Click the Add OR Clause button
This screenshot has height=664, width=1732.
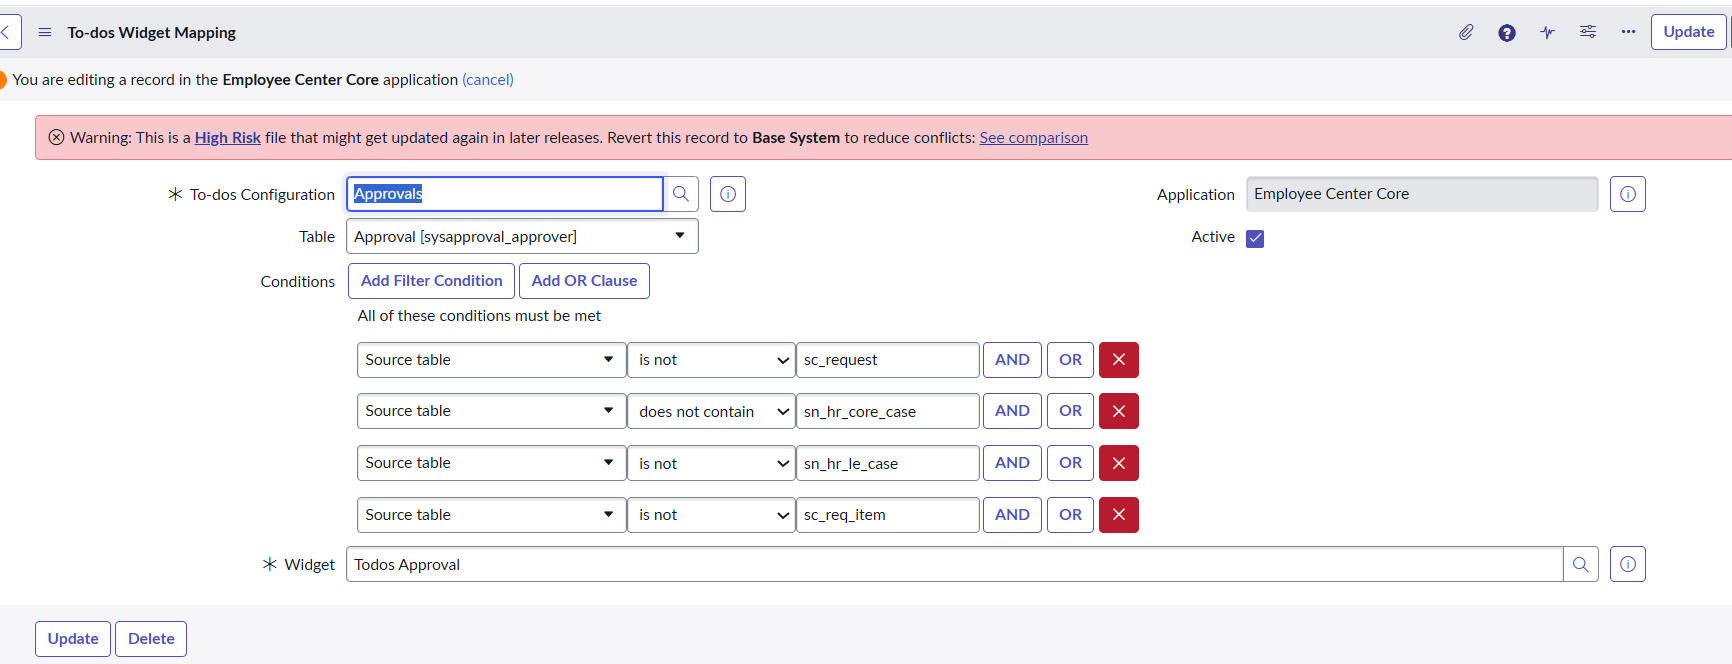(x=584, y=281)
